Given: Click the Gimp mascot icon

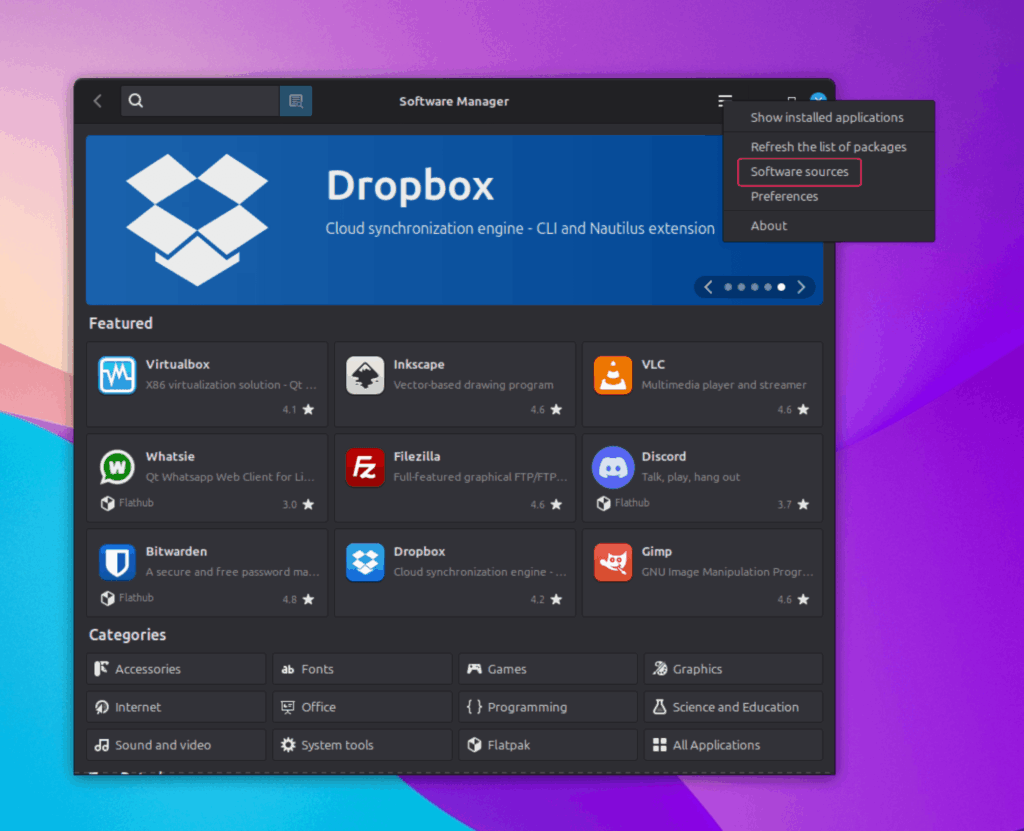Looking at the screenshot, I should [x=613, y=562].
